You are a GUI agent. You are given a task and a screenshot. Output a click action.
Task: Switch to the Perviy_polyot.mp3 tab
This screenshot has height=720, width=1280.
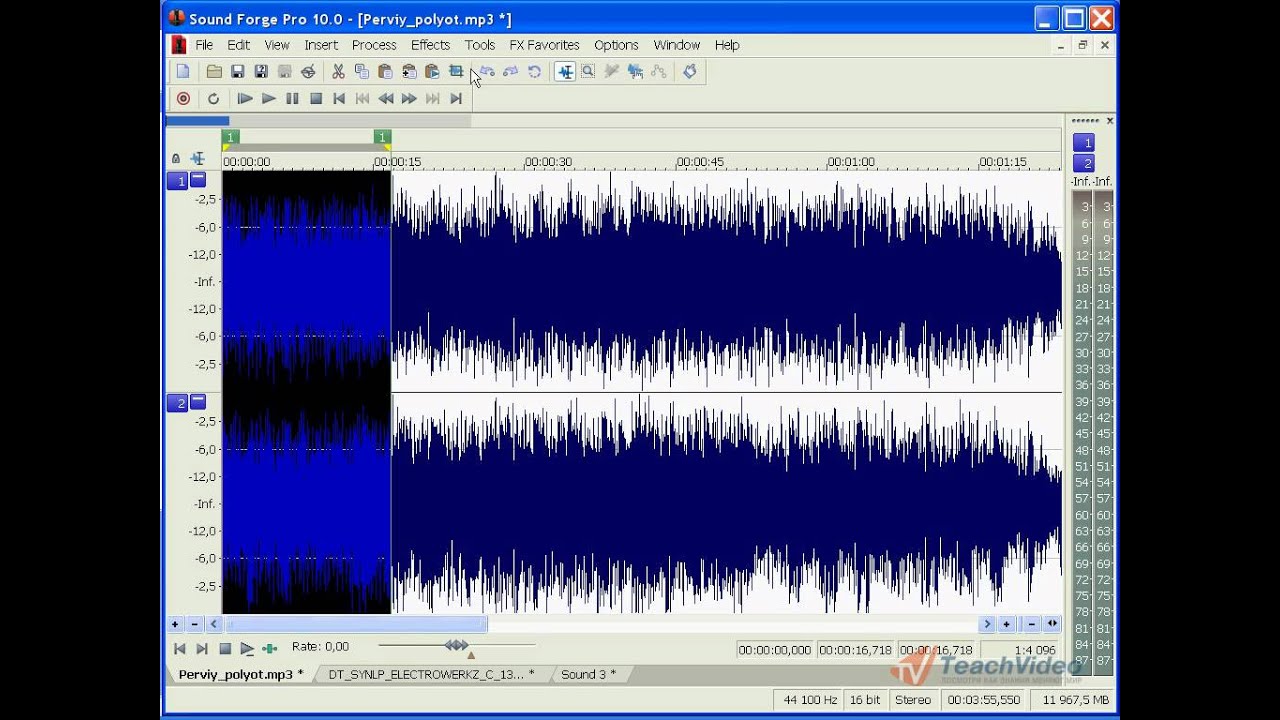[x=240, y=674]
